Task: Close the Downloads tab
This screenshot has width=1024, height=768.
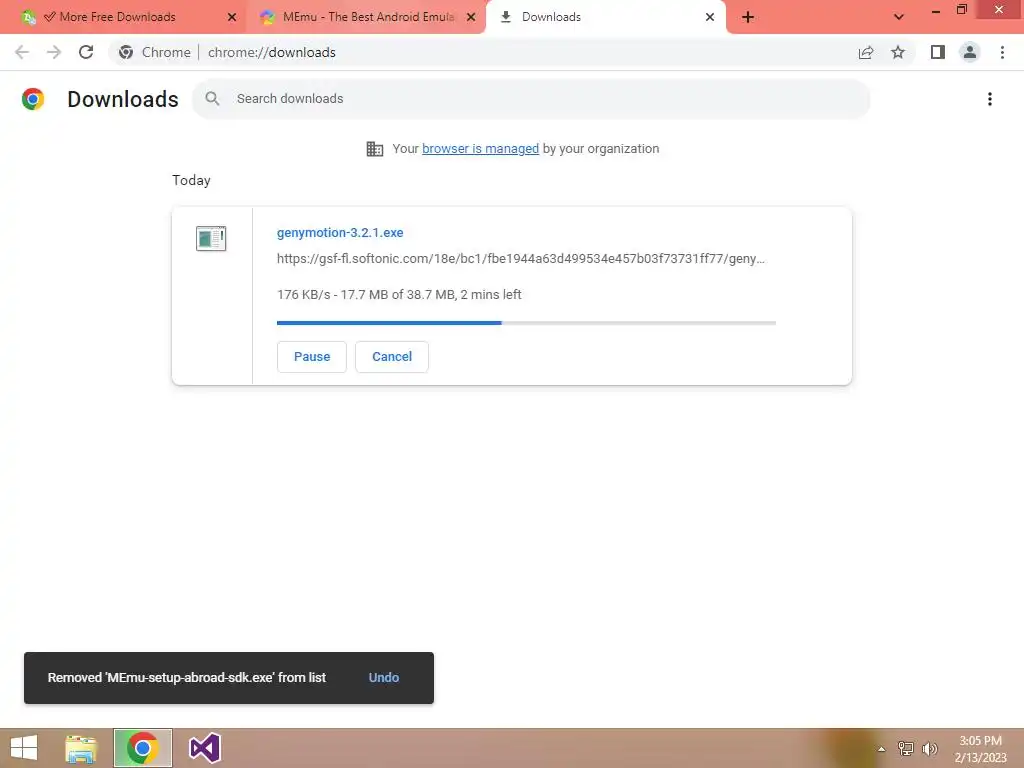Action: (x=710, y=17)
